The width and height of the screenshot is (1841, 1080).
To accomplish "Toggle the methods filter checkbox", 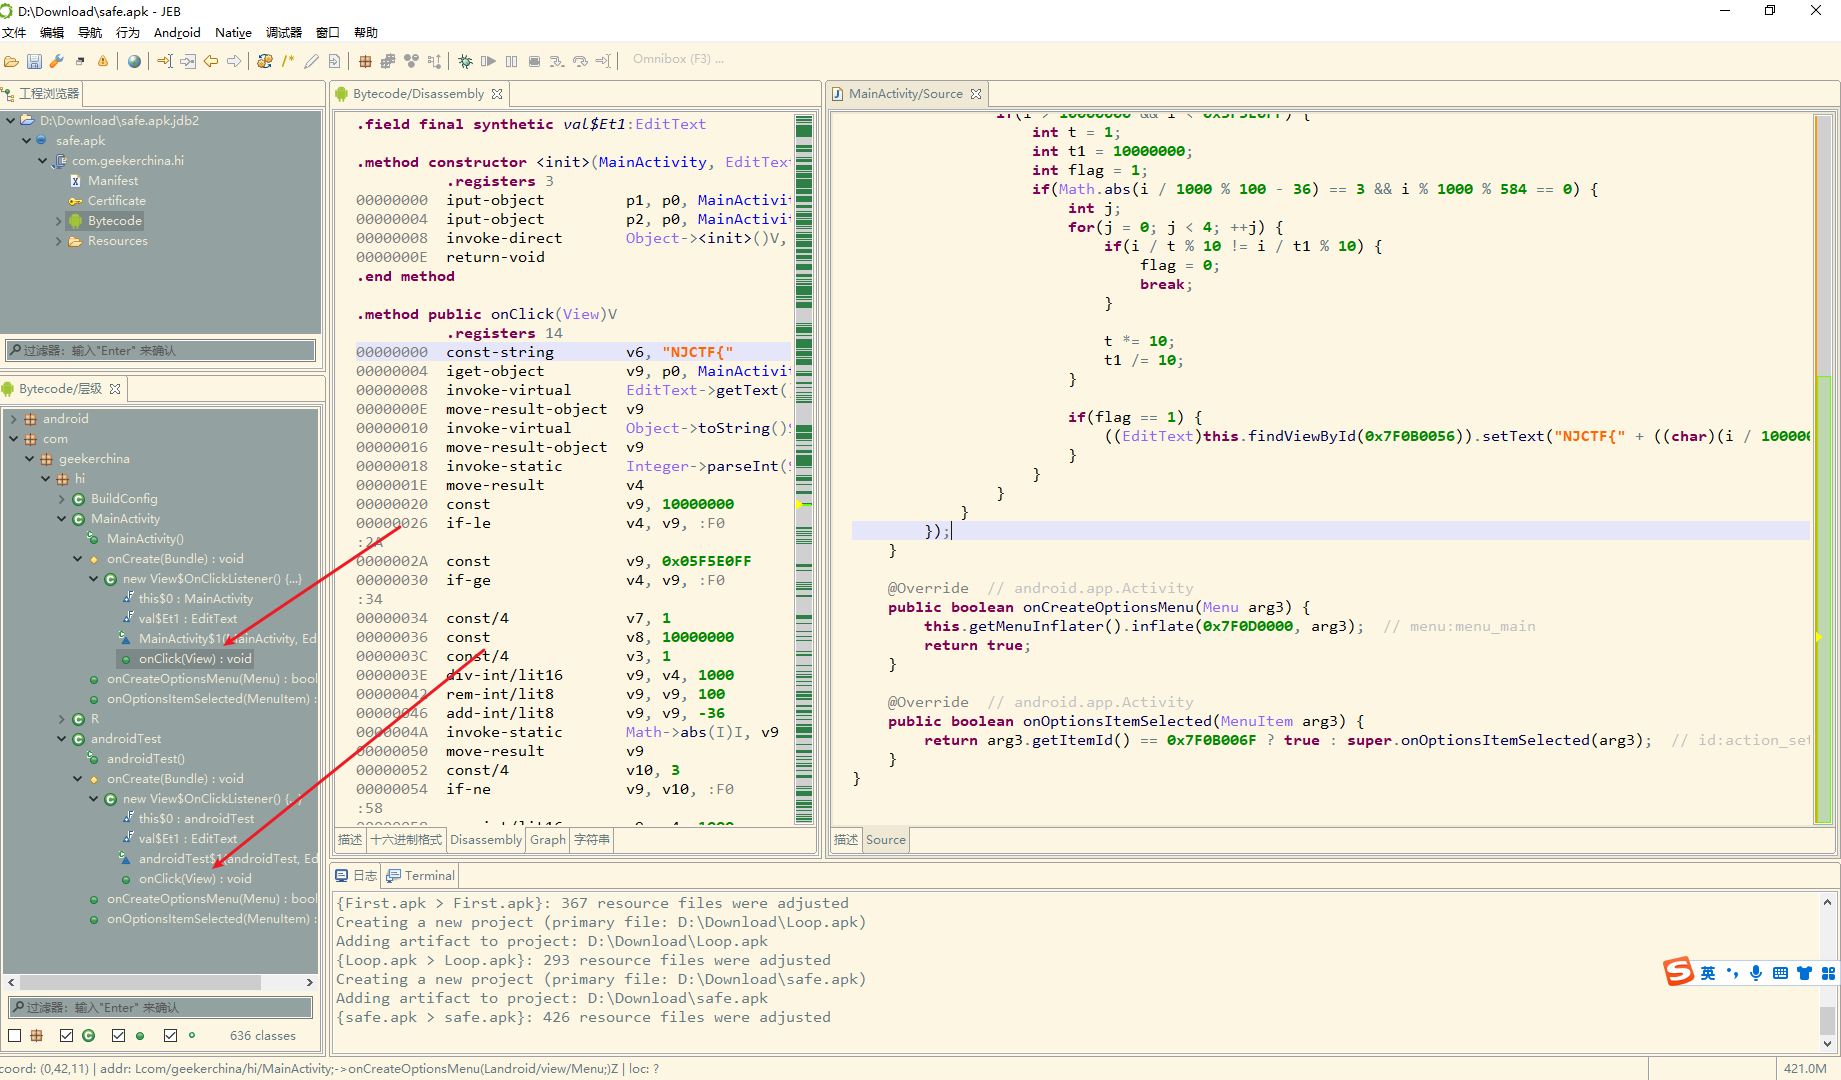I will (118, 1035).
